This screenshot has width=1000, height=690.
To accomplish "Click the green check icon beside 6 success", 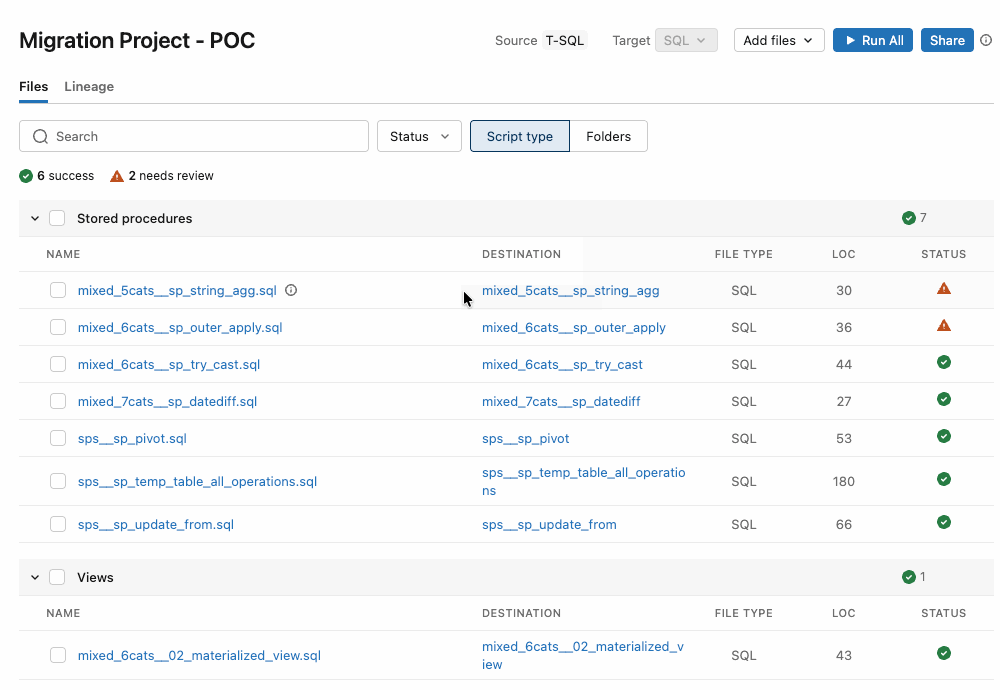I will pos(26,176).
